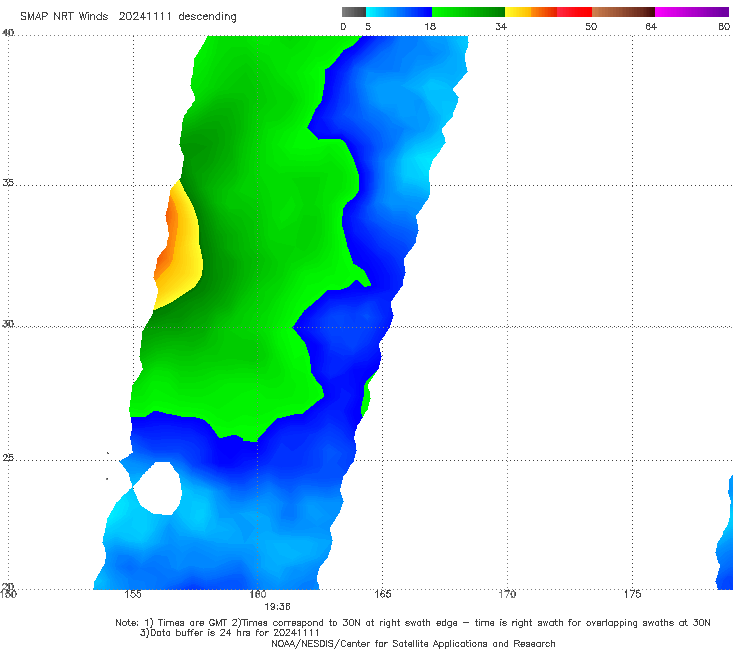Click the white data gap in the swath near 24N
Viewport: 740px width, 650px height.
tap(160, 489)
